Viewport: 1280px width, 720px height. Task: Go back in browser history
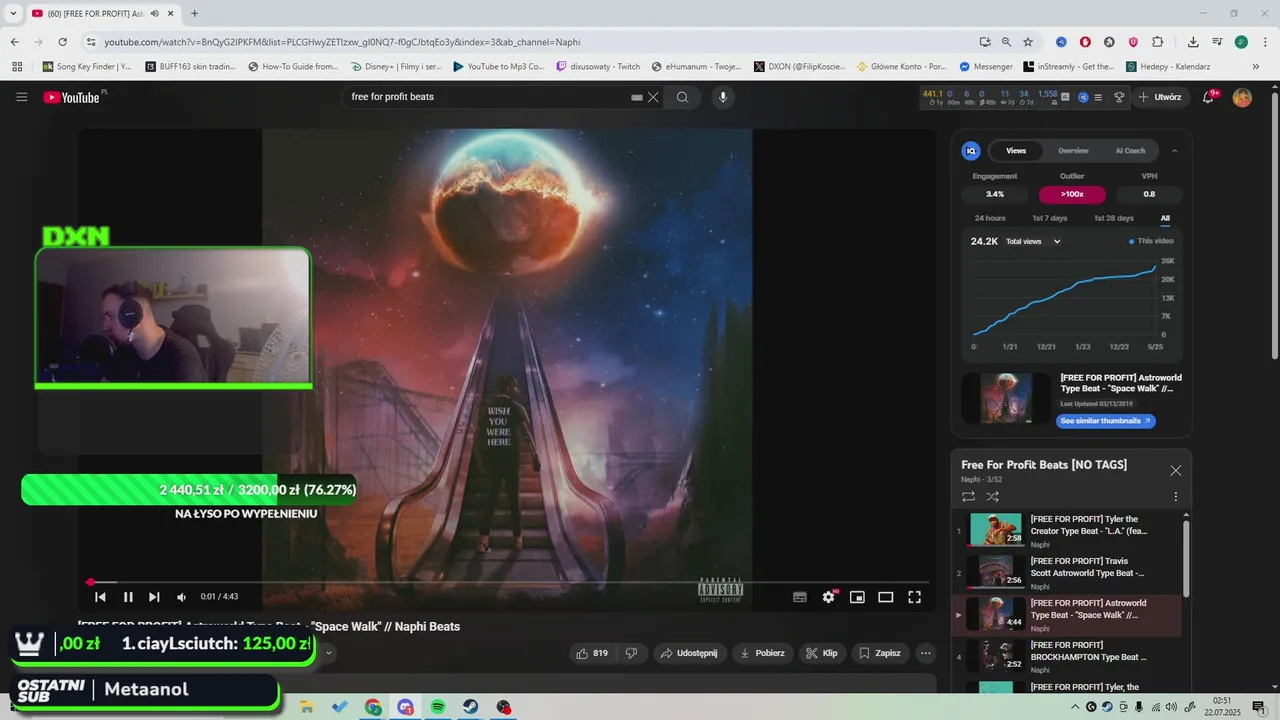(x=15, y=42)
